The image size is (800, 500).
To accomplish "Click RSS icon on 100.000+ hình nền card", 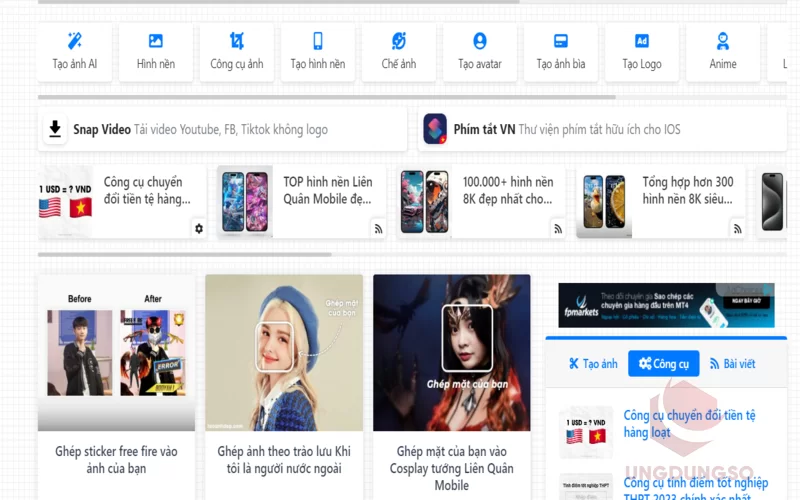I will click(558, 229).
